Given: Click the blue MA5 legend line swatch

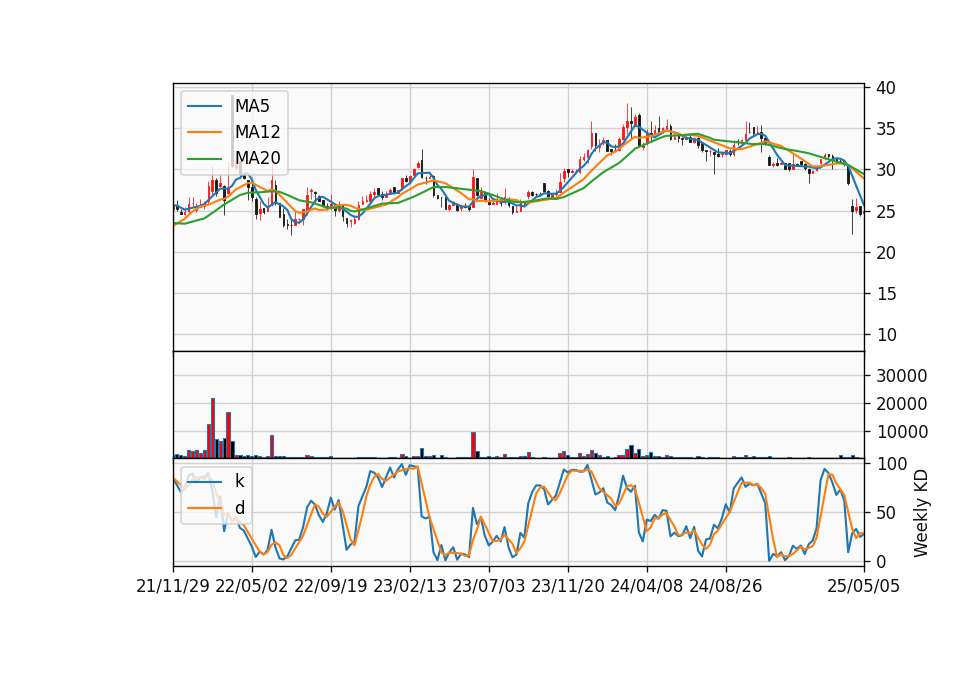Looking at the screenshot, I should click(204, 106).
